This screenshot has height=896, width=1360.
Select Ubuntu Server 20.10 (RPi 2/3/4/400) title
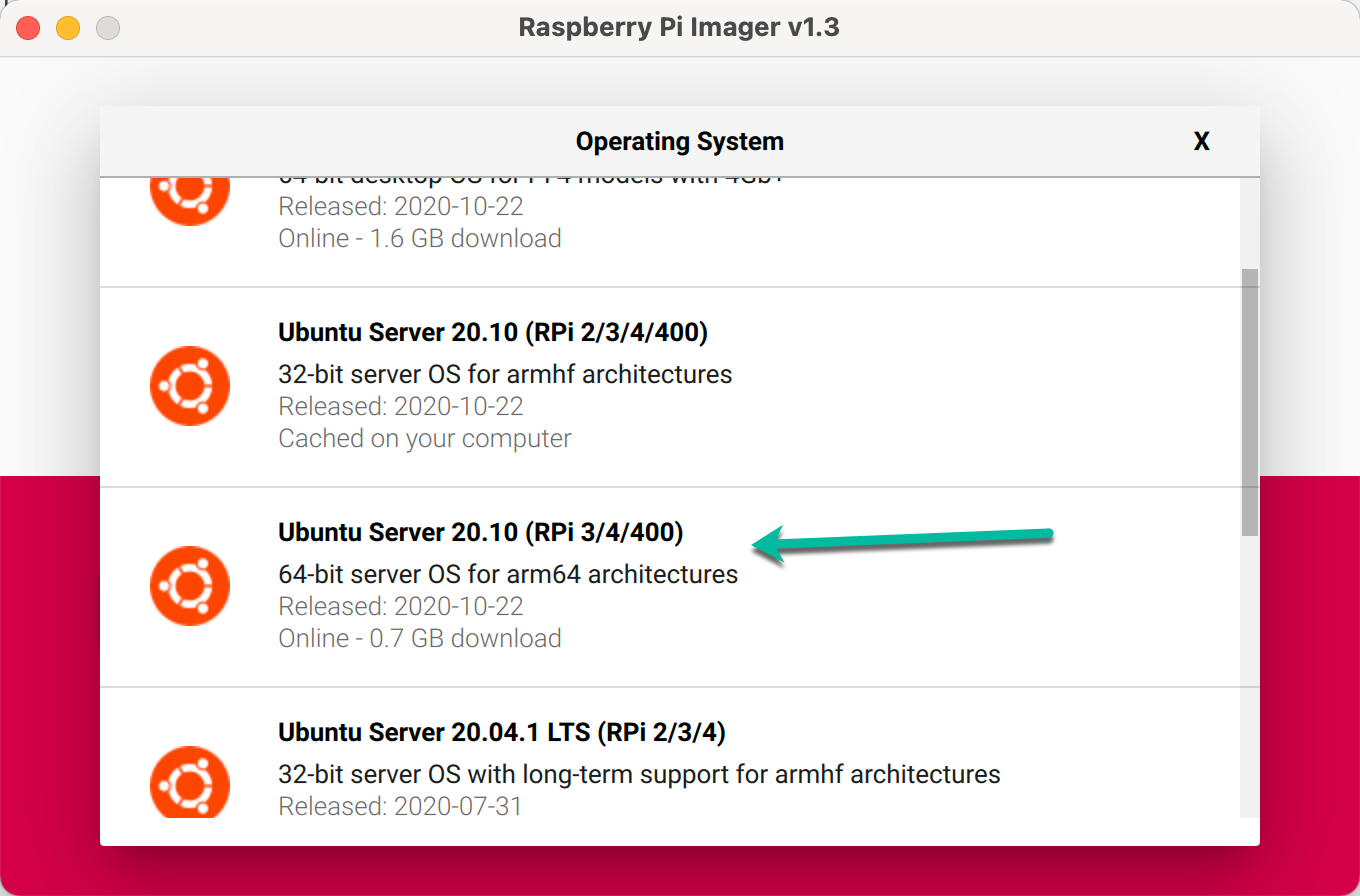[x=492, y=333]
